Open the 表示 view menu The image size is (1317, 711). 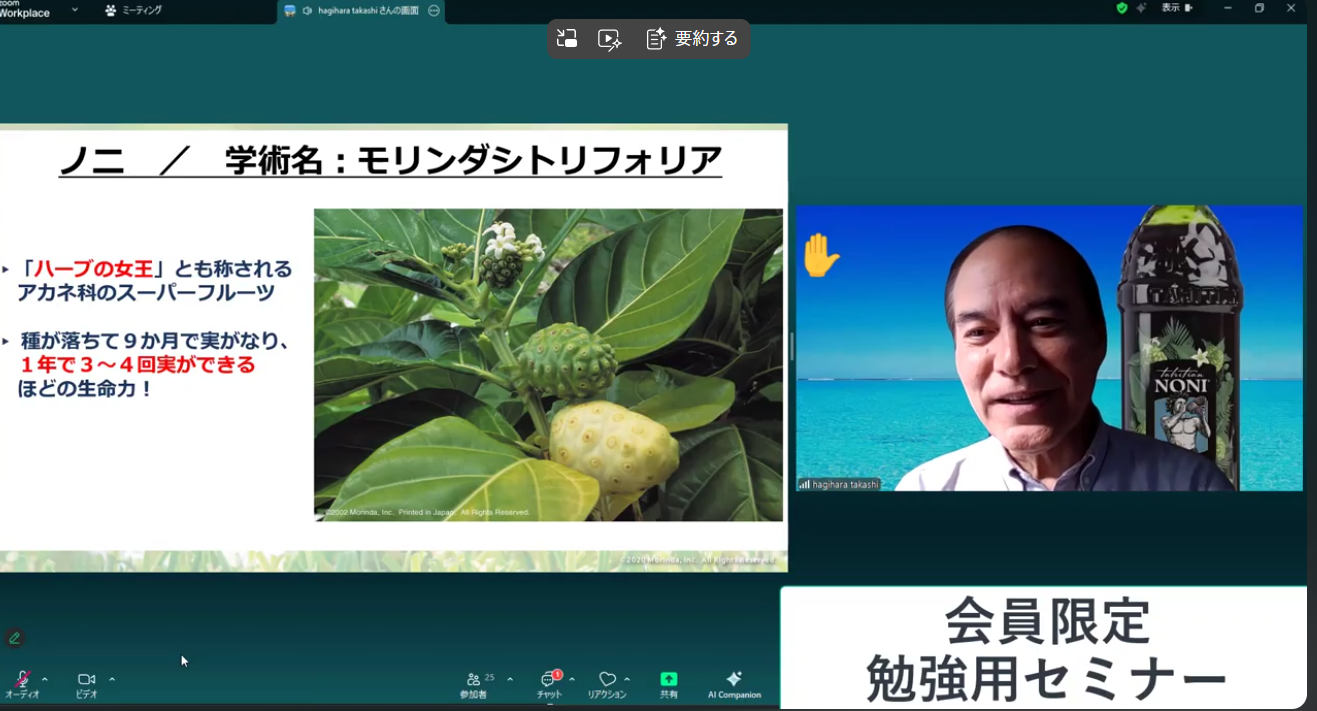(1176, 8)
